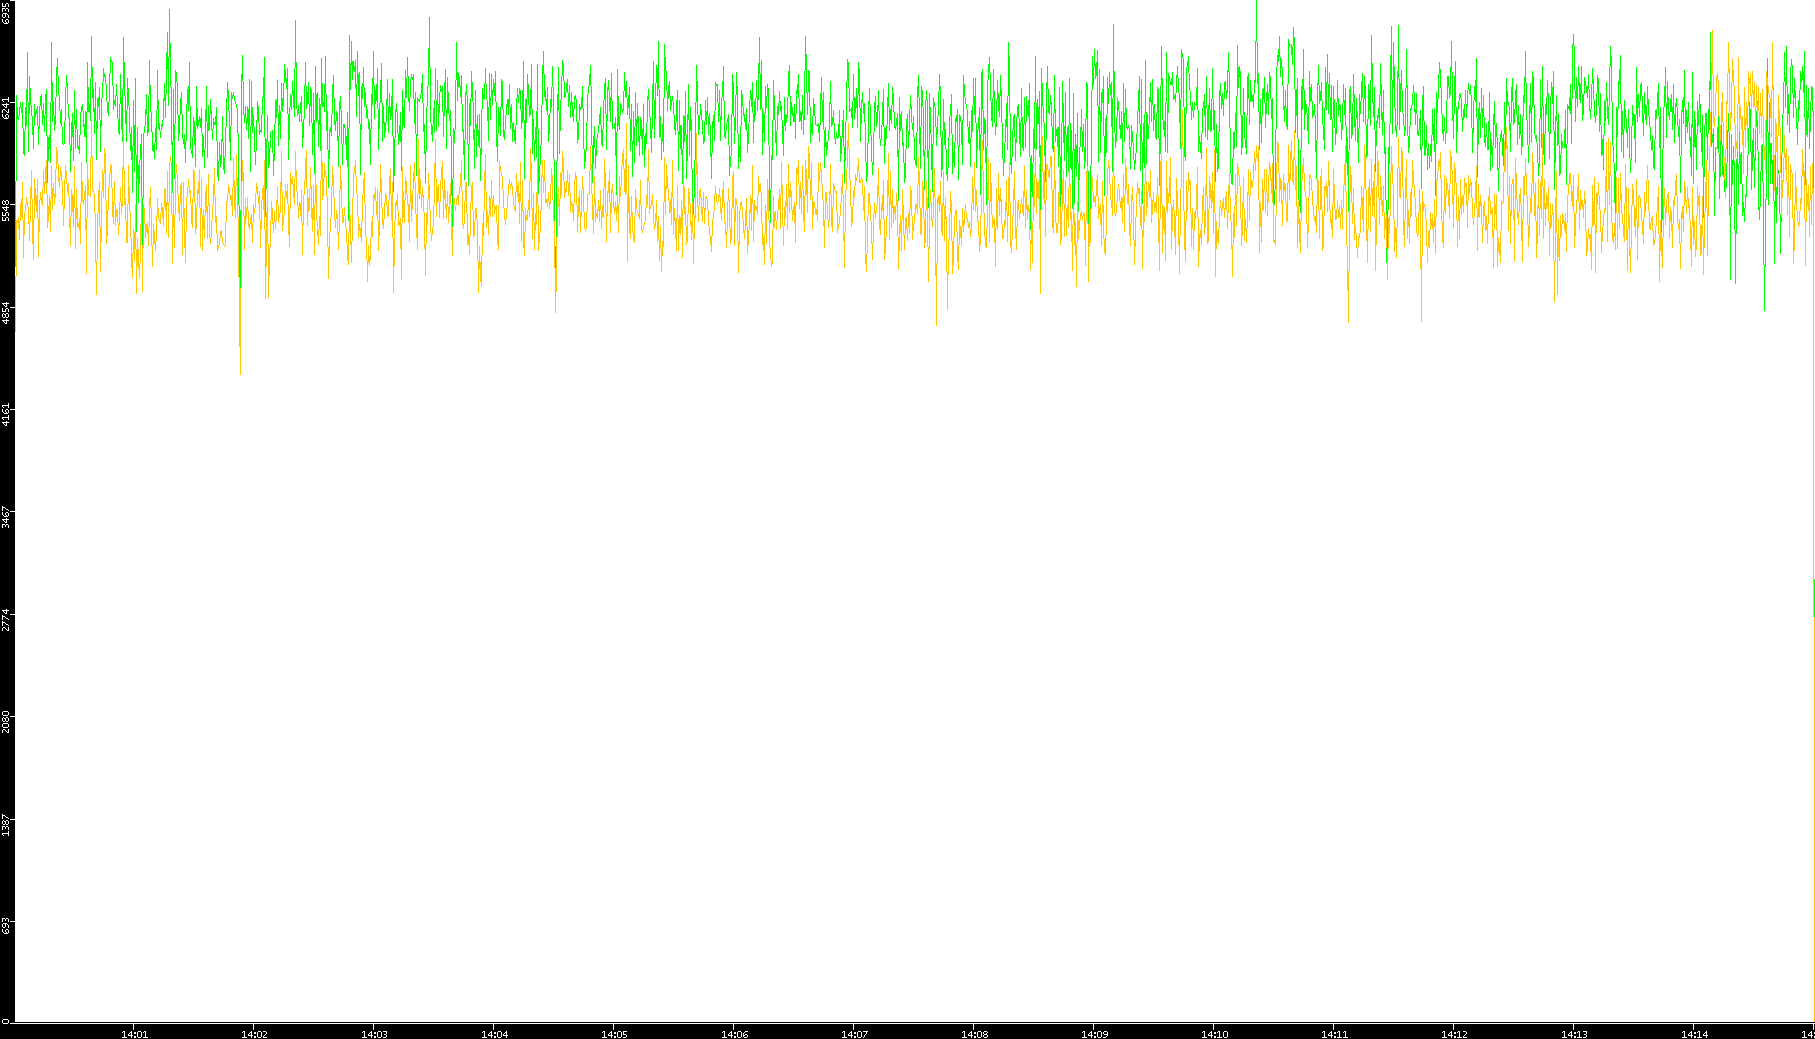Viewport: 1815px width, 1039px height.
Task: Click the 14:14 time axis label
Action: click(x=1694, y=1034)
